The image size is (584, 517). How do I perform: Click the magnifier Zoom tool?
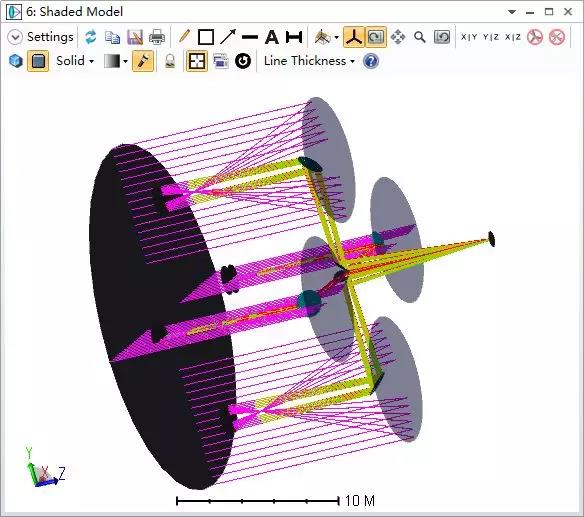point(420,37)
